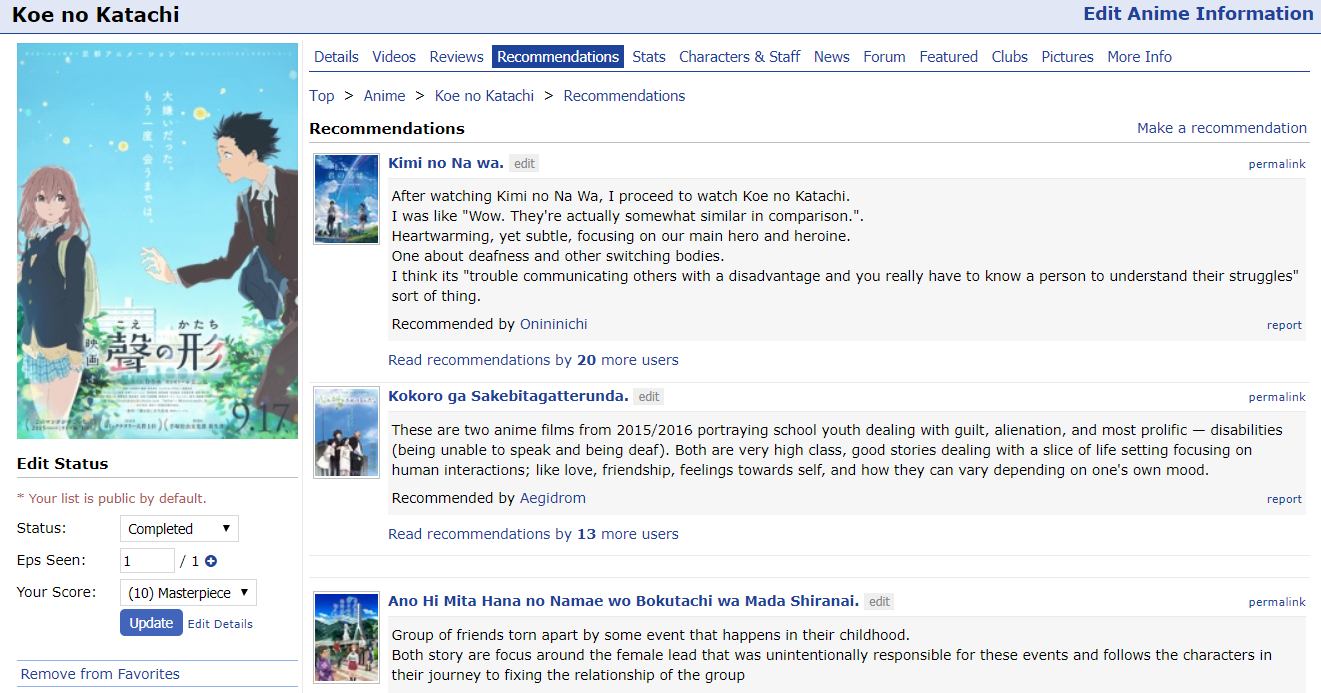Click Remove from Favorites
Viewport: 1321px width, 693px height.
click(x=100, y=674)
